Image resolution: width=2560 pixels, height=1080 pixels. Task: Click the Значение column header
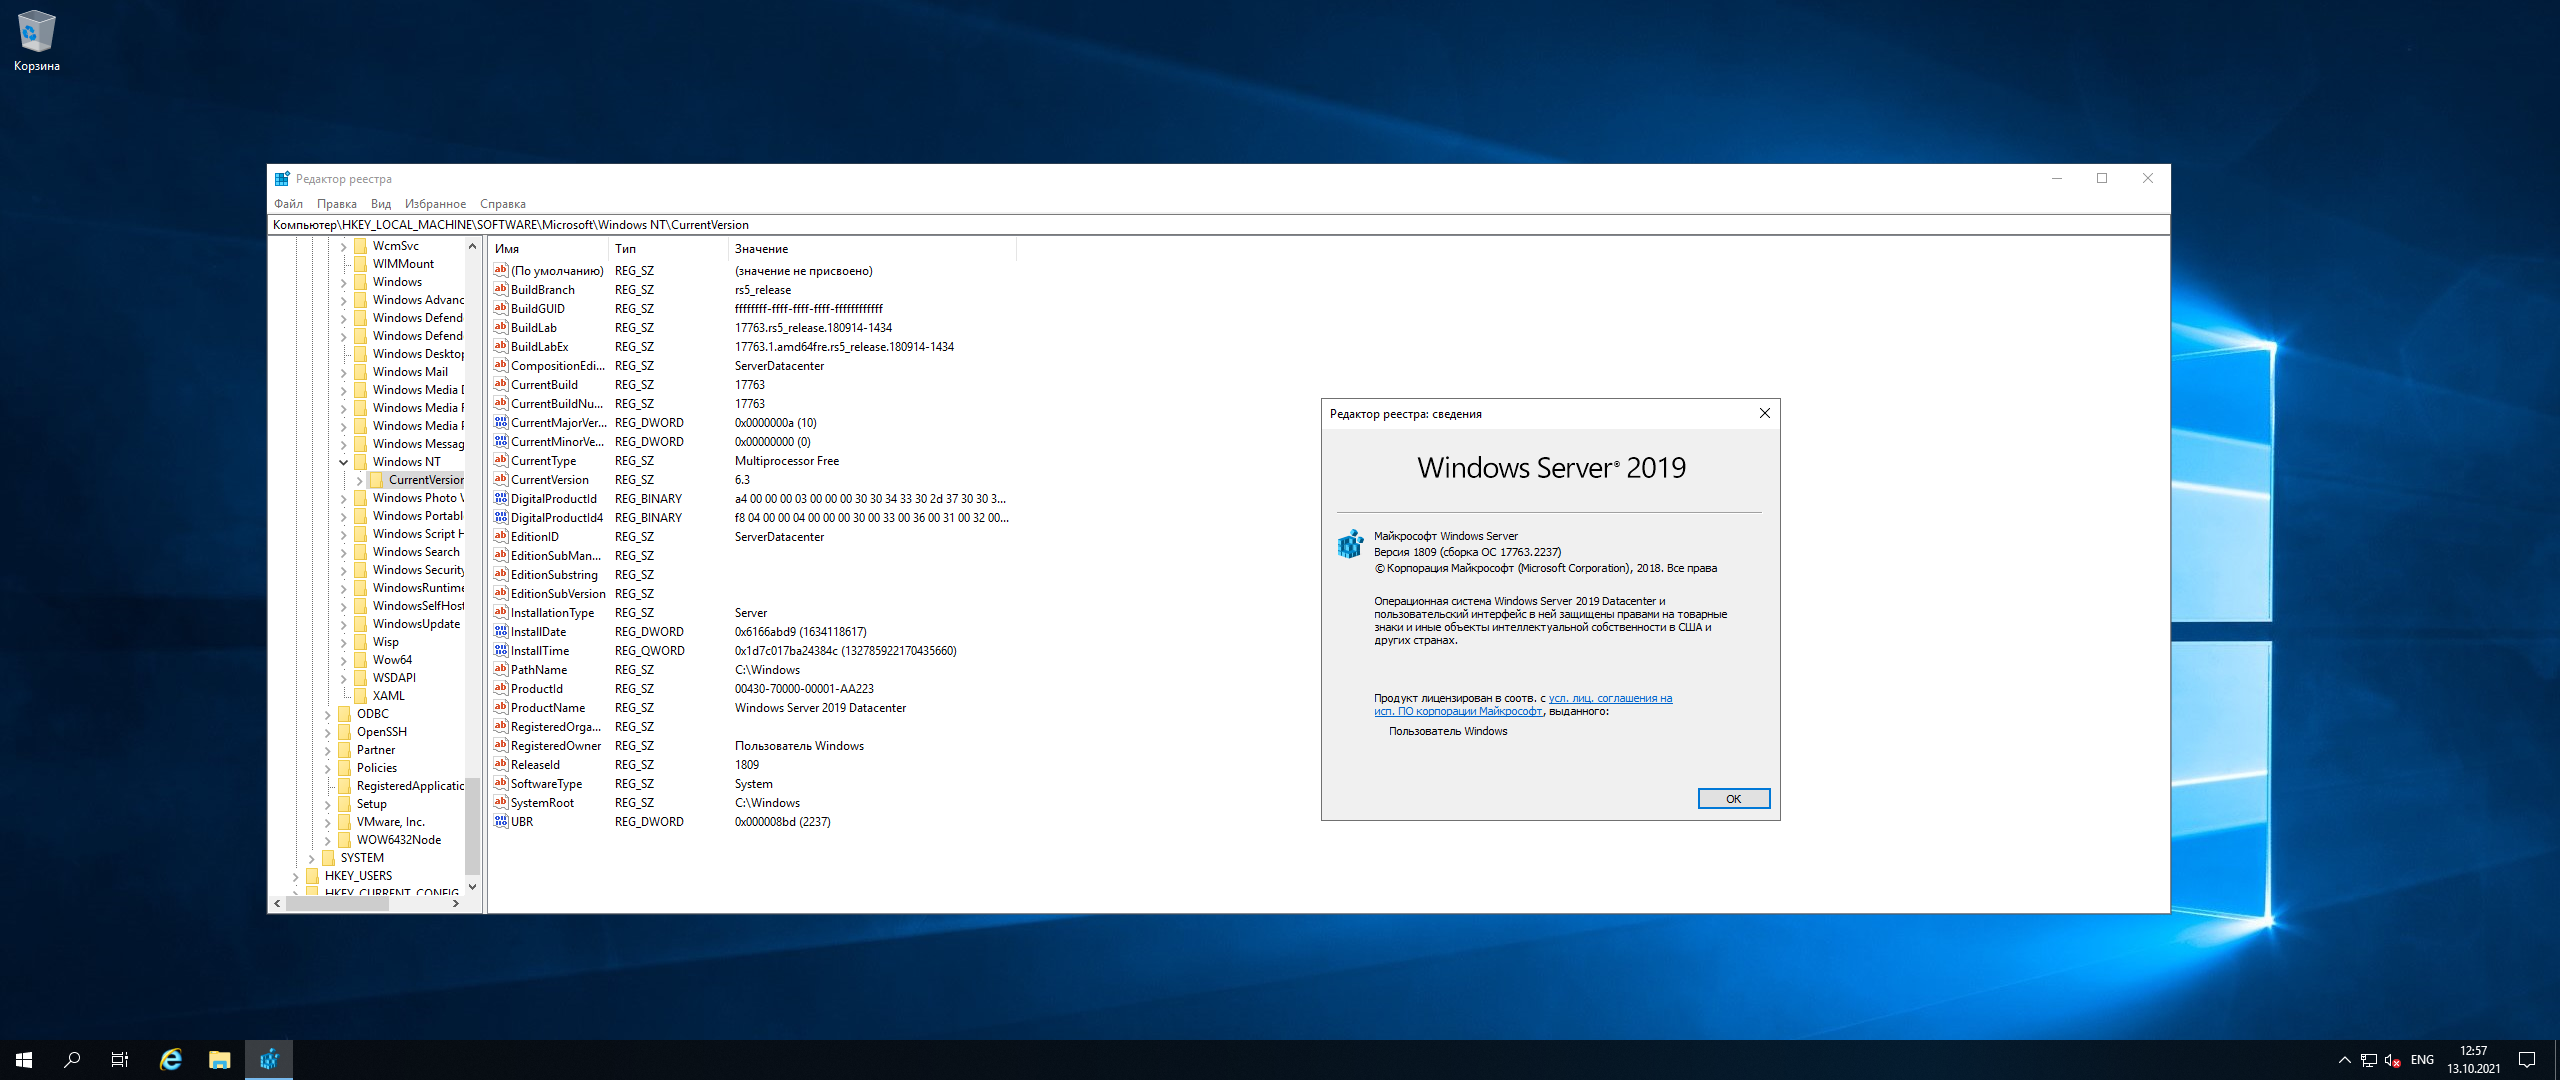tap(872, 249)
